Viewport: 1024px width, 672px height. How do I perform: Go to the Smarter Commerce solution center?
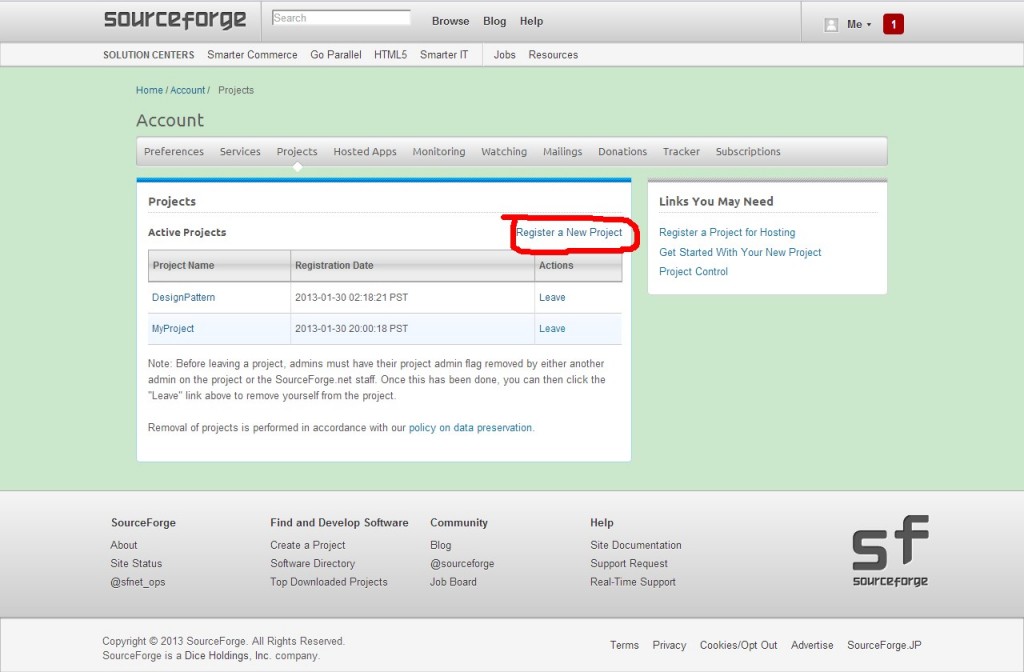[252, 55]
